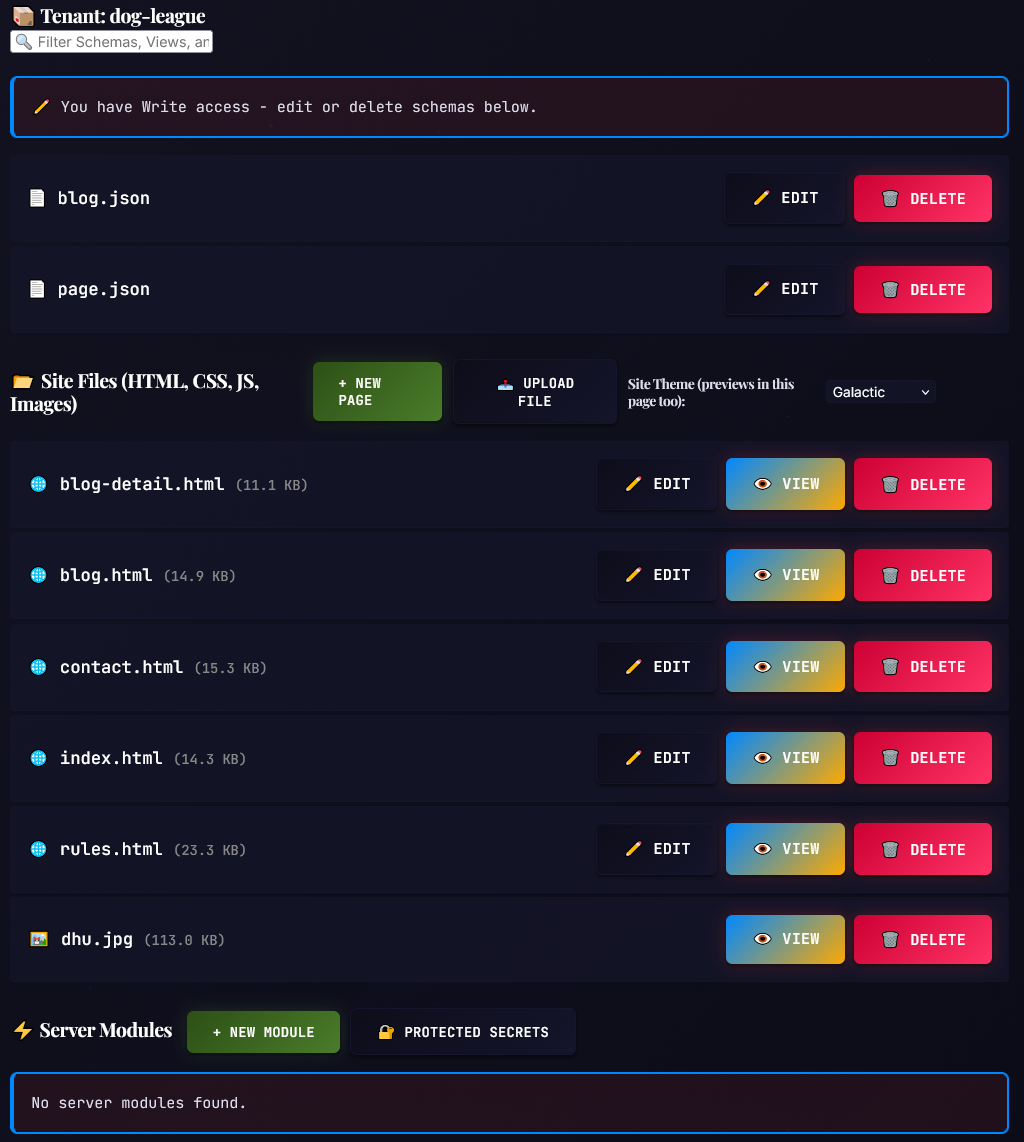Open the Upload File dialog
The image size is (1024, 1142).
(x=535, y=392)
